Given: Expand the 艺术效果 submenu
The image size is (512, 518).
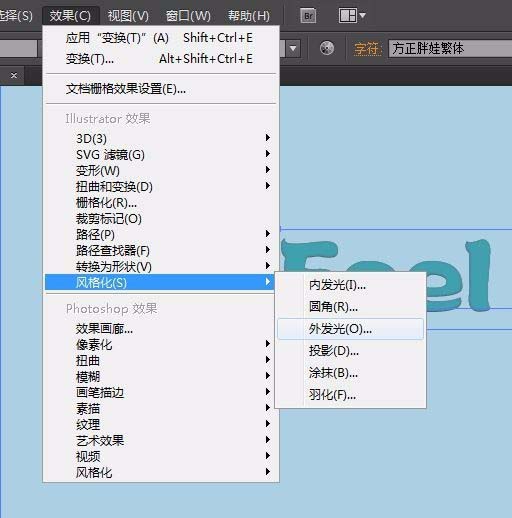Looking at the screenshot, I should coord(161,440).
